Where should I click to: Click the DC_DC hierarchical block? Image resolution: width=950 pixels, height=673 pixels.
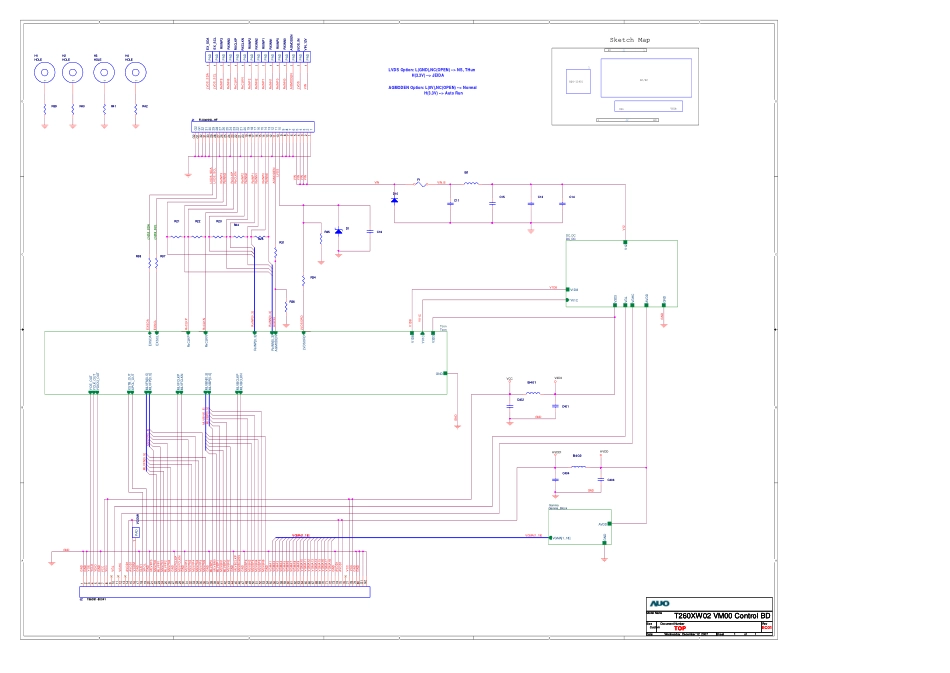click(620, 270)
